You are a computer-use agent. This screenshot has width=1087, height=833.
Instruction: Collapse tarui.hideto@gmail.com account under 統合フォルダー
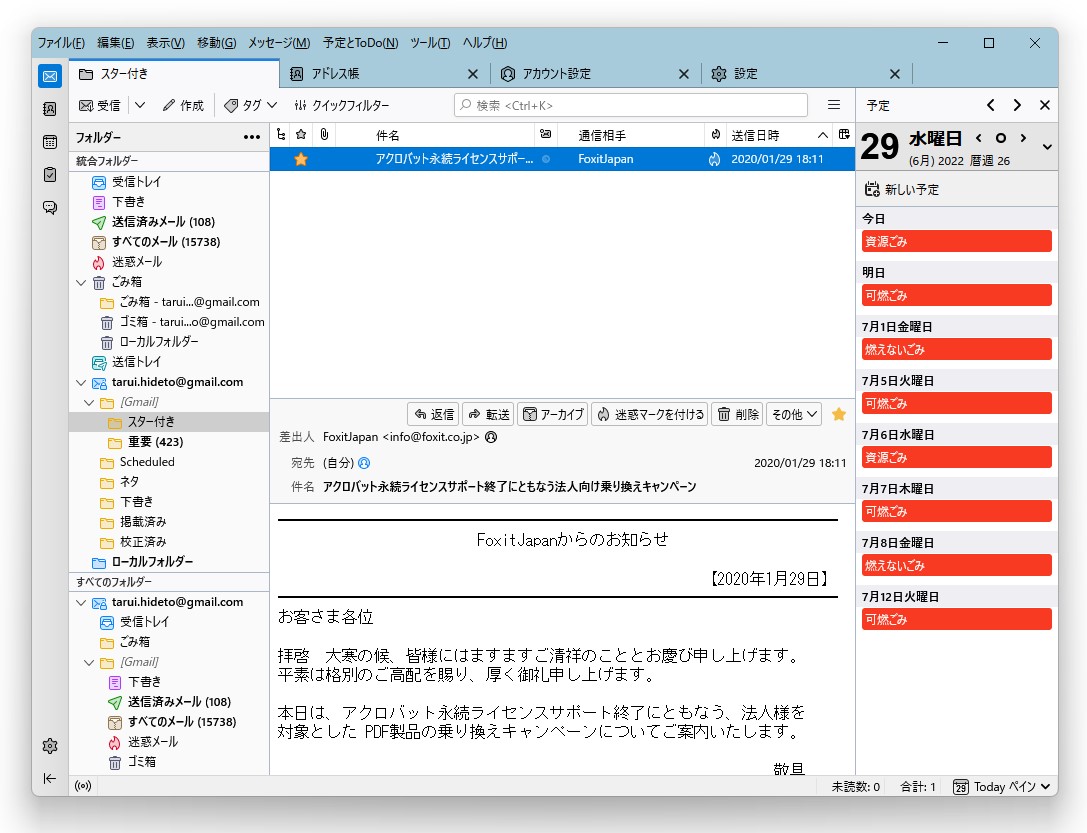click(81, 383)
